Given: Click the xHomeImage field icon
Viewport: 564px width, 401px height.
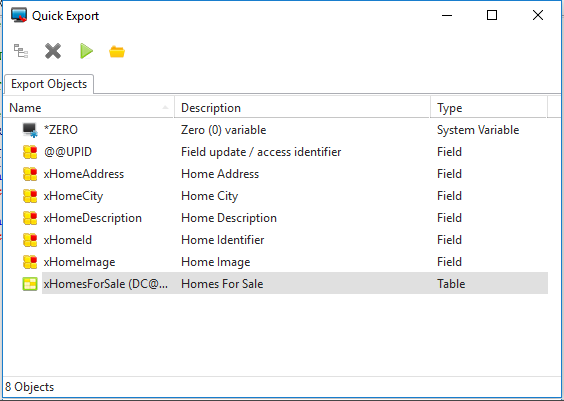Looking at the screenshot, I should tap(30, 262).
